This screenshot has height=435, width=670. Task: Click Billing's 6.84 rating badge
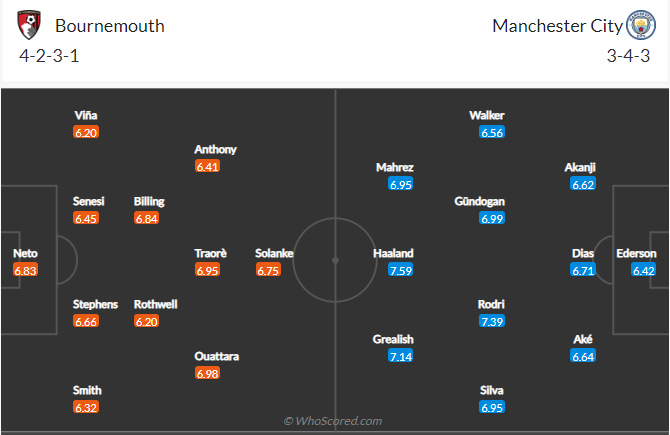click(146, 218)
